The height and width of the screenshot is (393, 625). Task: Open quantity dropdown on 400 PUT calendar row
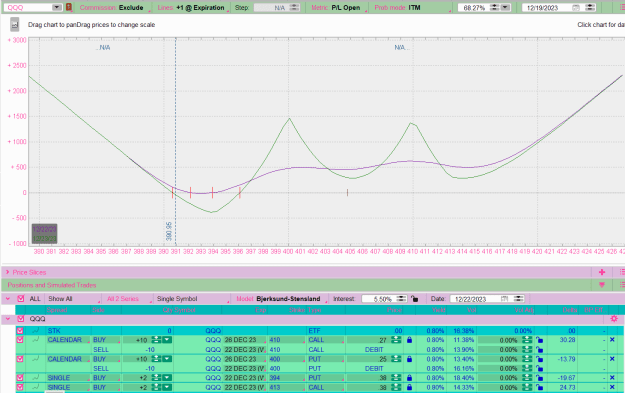tap(167, 359)
